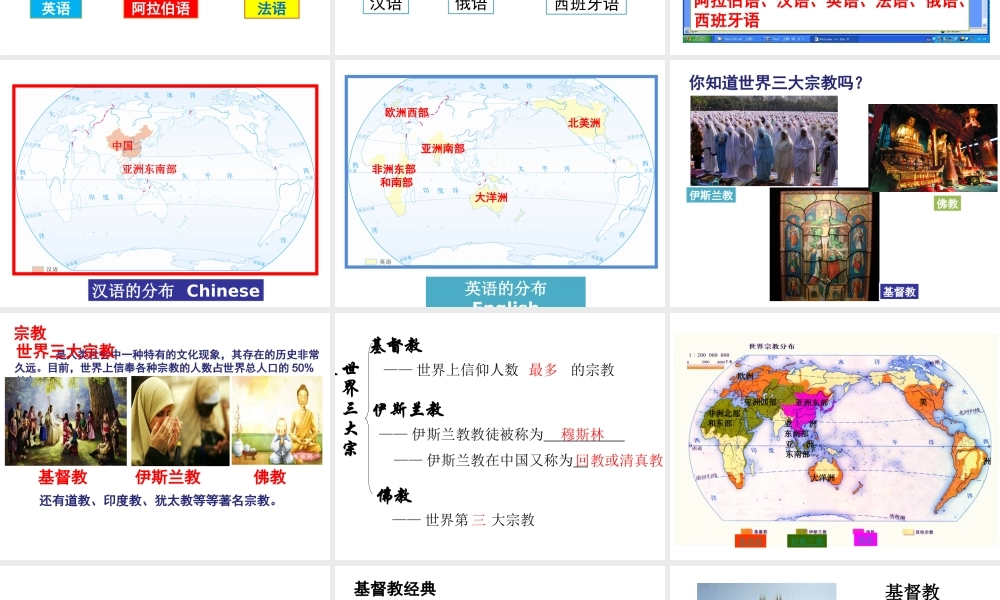1000x600 pixels.
Task: Click the orange legend swatch on religion map
Action: 750,541
